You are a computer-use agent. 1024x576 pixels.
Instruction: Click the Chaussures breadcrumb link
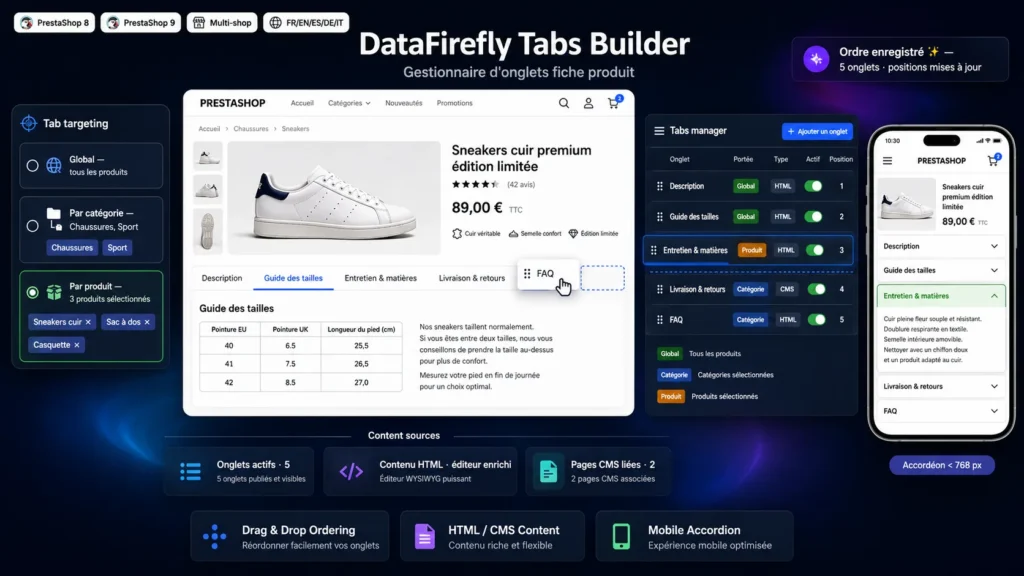point(251,129)
